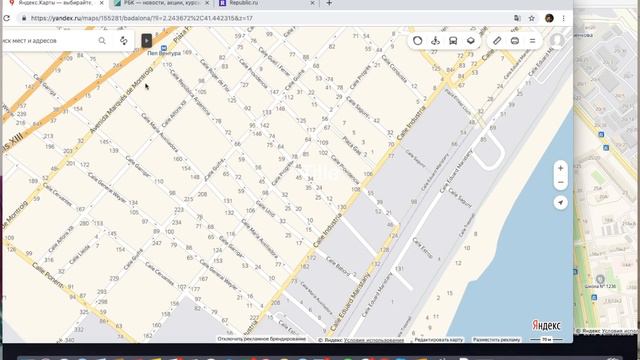Click the Pep Ventura metro station marker
Screen dimensions: 640x360
[x=164, y=48]
